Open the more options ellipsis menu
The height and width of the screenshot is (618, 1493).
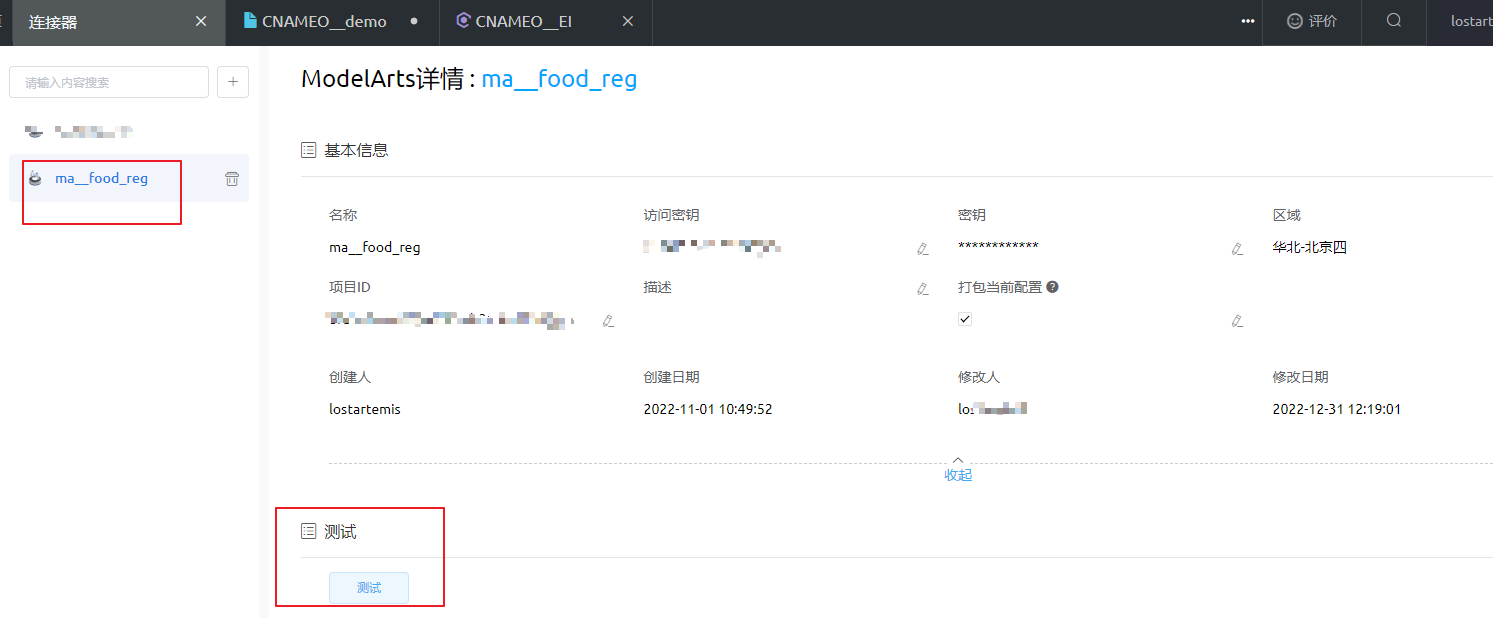(x=1248, y=21)
